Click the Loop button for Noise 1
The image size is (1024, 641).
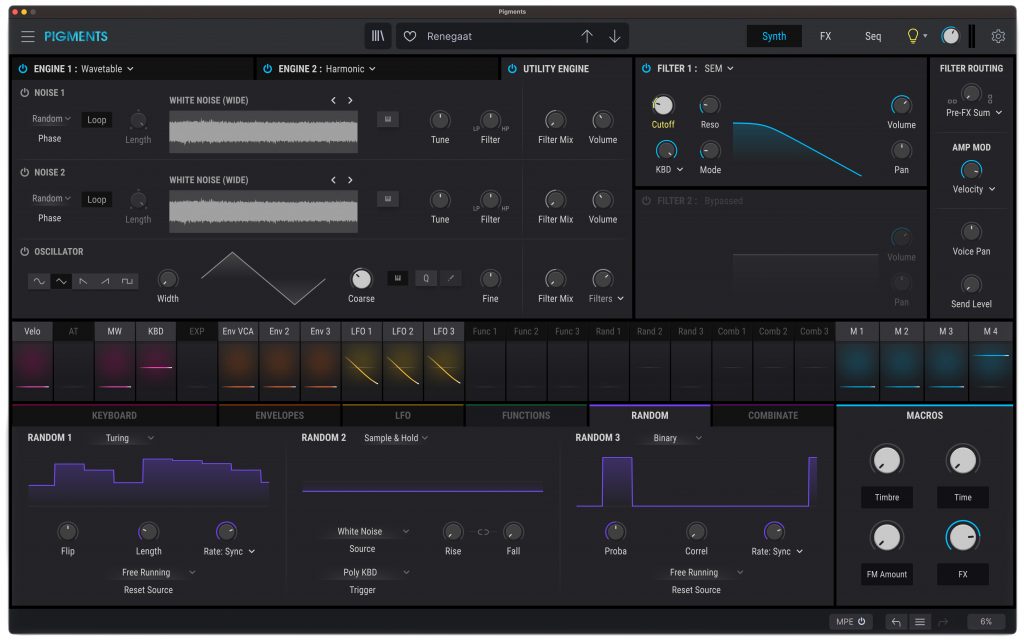click(x=96, y=119)
